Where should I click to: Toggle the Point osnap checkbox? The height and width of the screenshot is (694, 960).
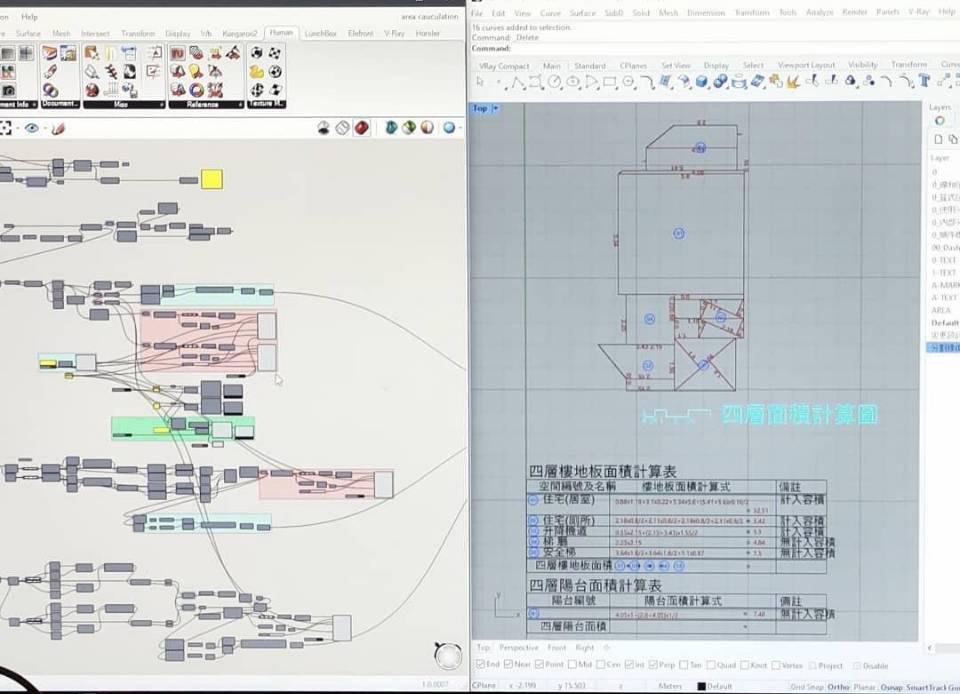pyautogui.click(x=539, y=665)
